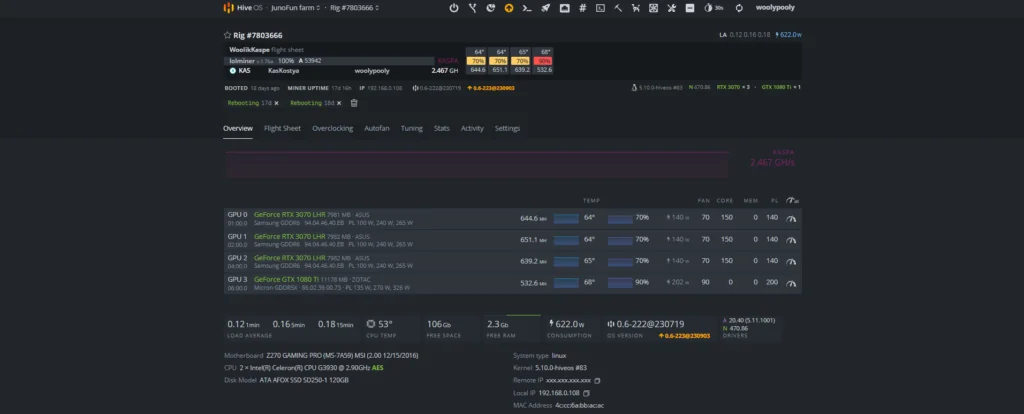The image size is (1024, 414).
Task: Remove the Rebooting 17d tag with its X
Action: [276, 103]
